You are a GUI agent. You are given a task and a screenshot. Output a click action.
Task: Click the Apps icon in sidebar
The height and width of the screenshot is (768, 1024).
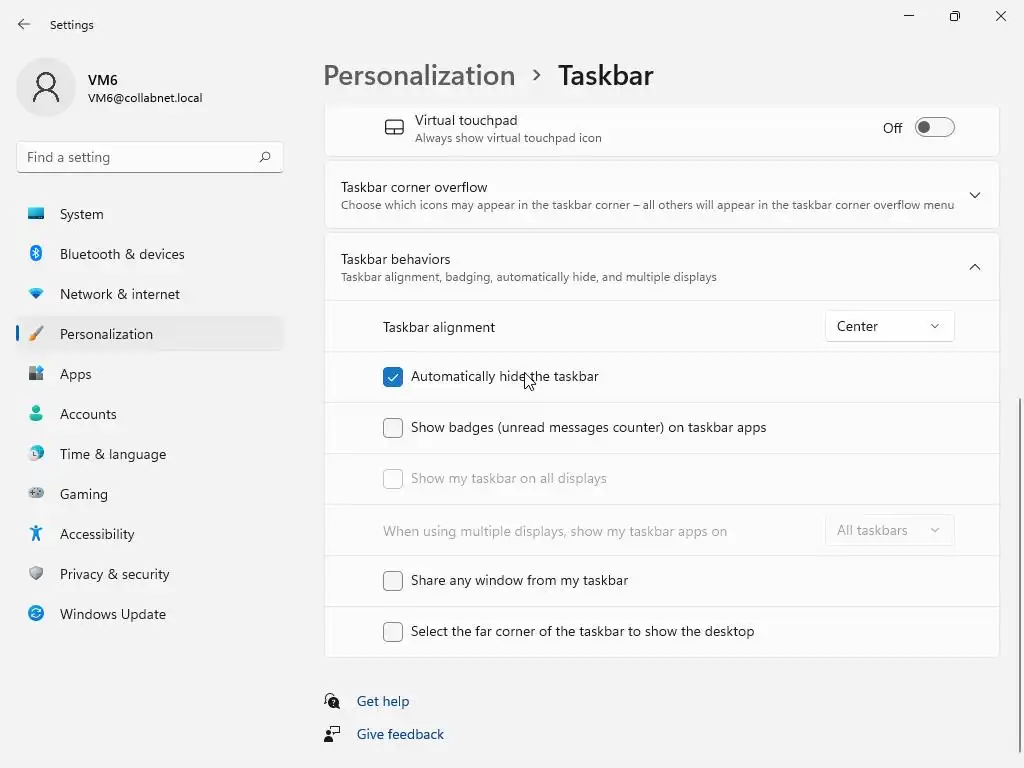point(36,374)
